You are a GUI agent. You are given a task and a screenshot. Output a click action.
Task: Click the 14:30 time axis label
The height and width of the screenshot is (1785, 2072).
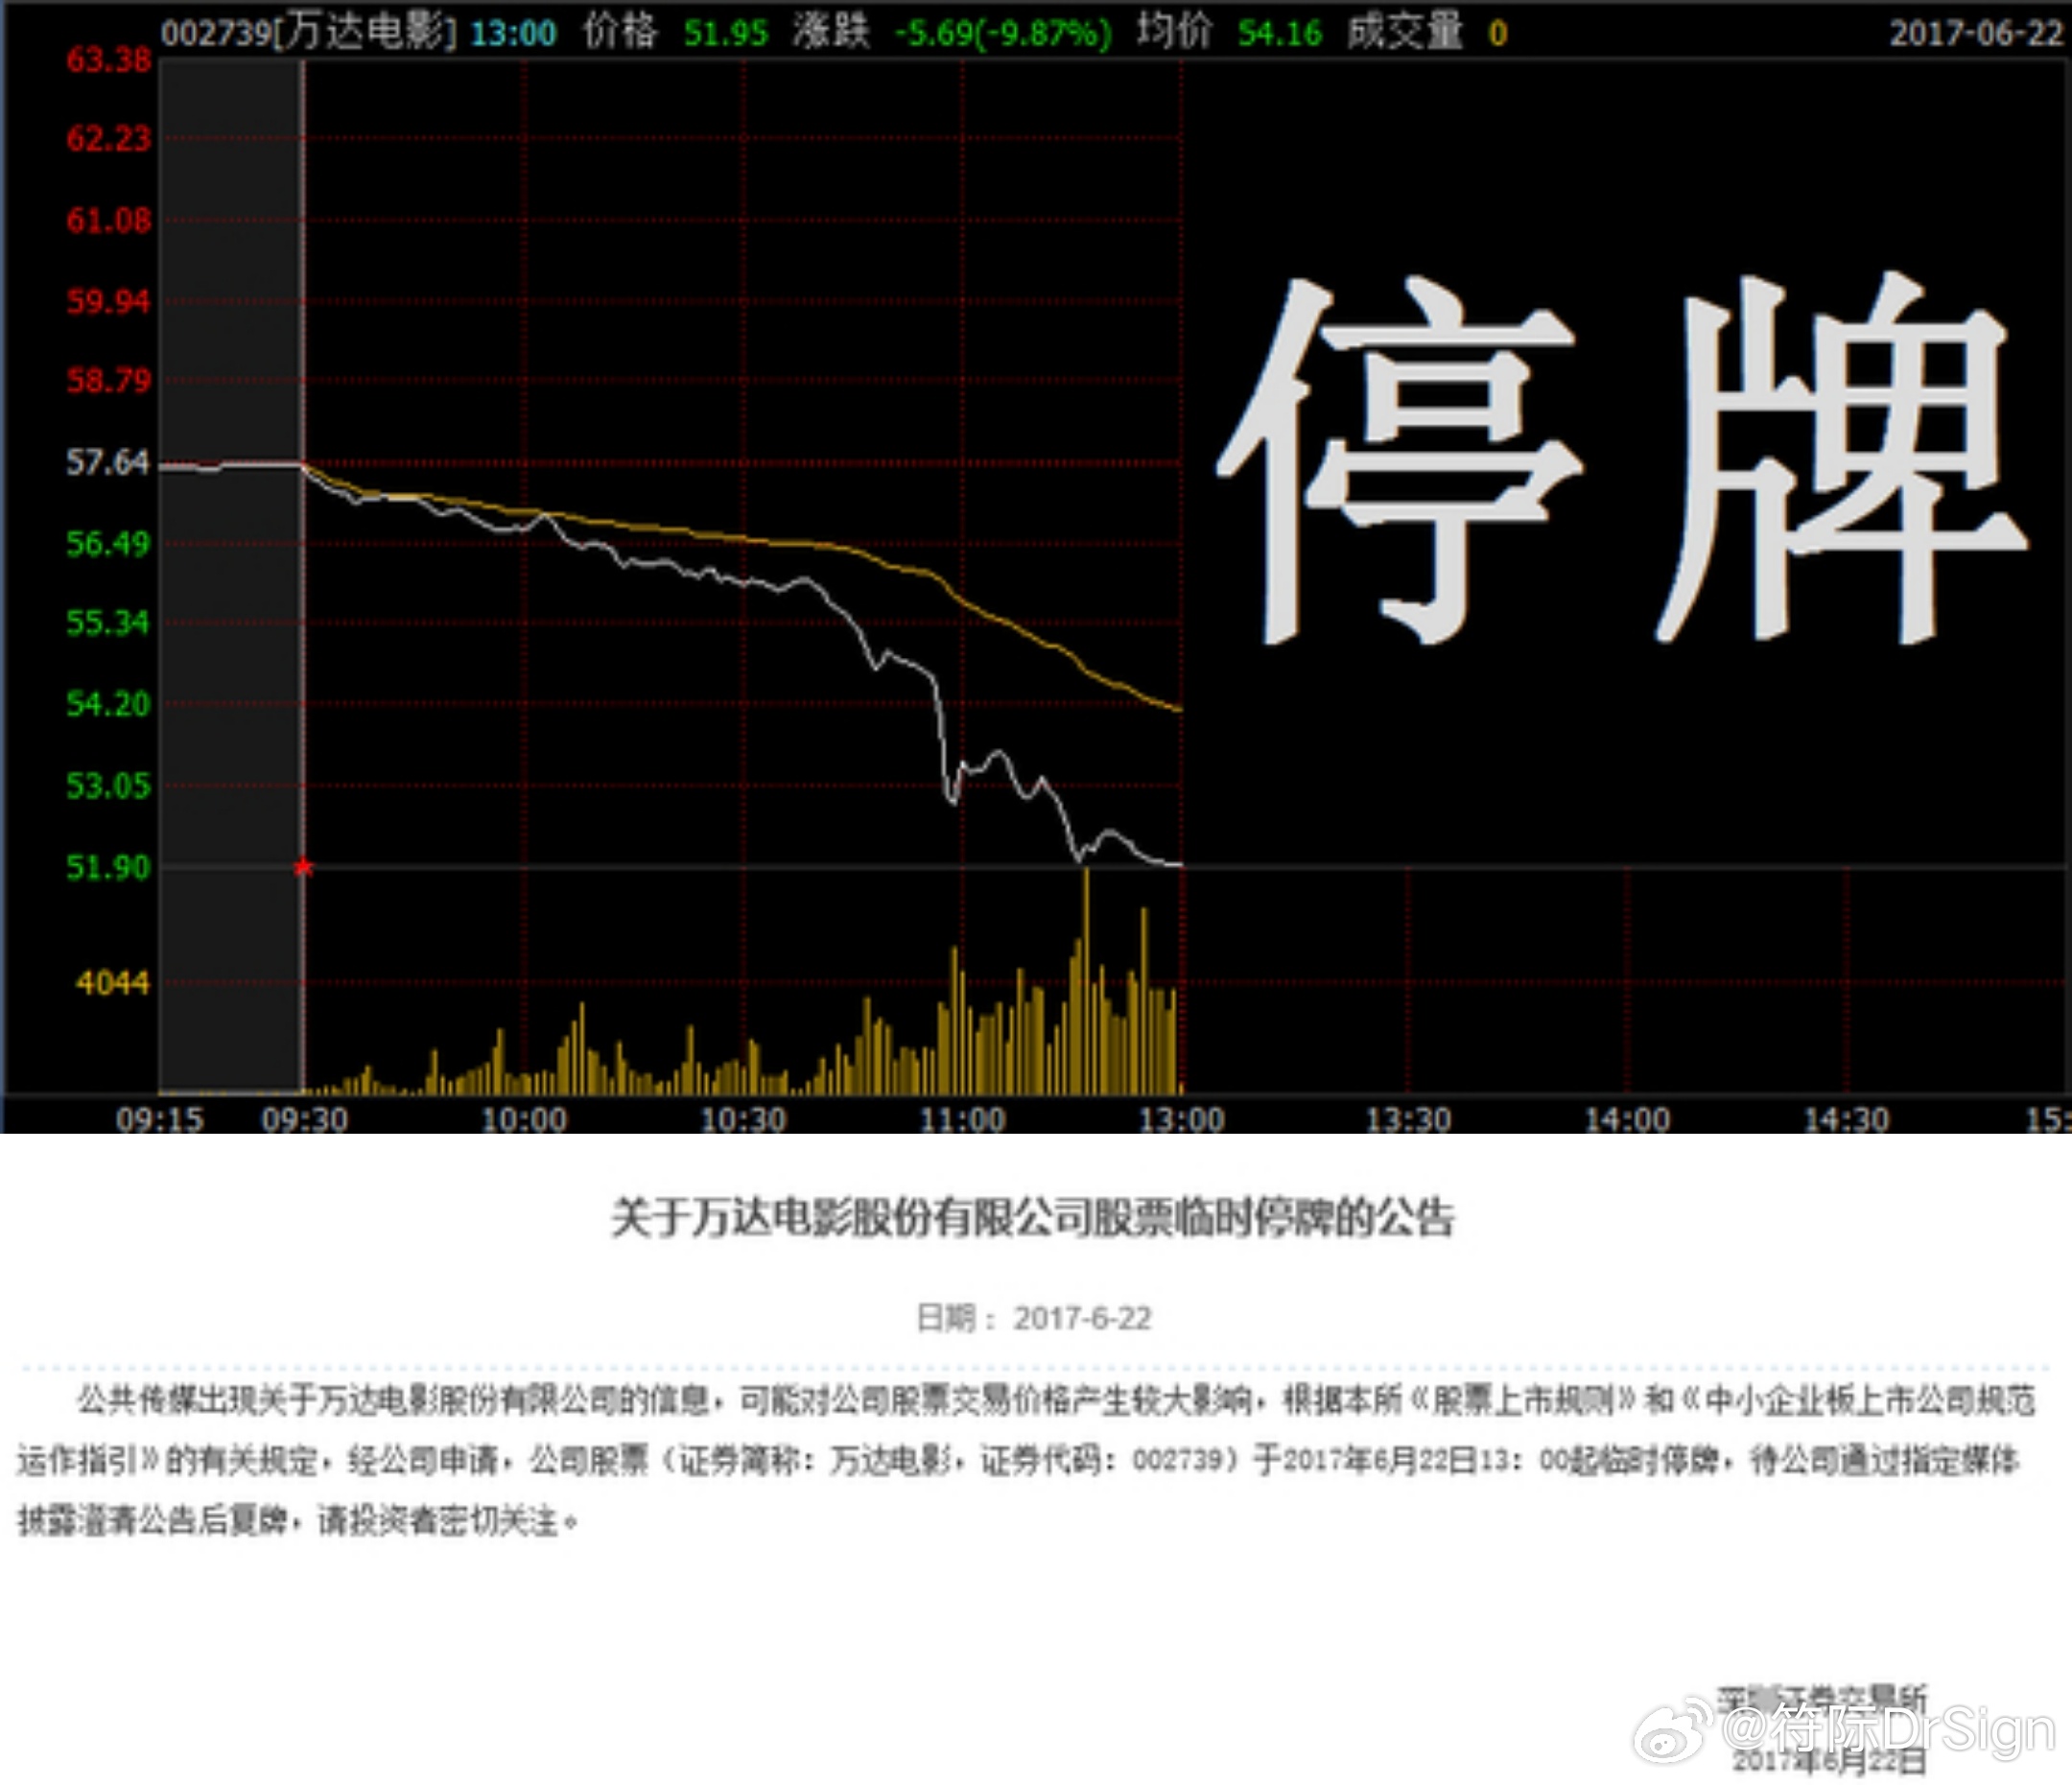click(1846, 1119)
